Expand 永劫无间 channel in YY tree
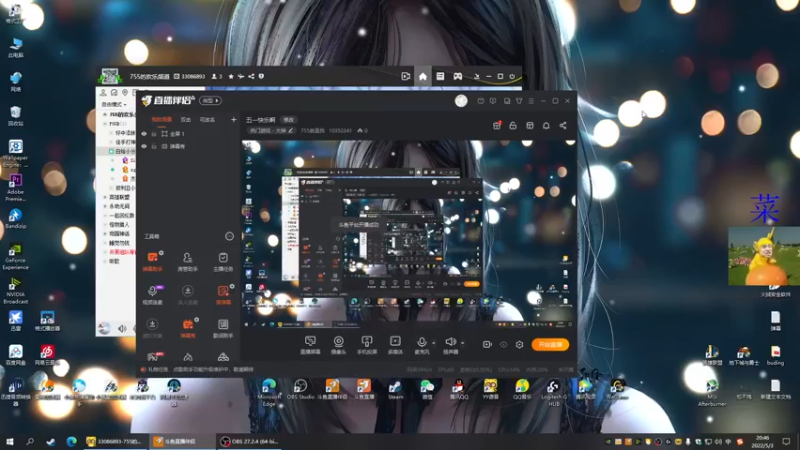The height and width of the screenshot is (450, 800). click(106, 206)
